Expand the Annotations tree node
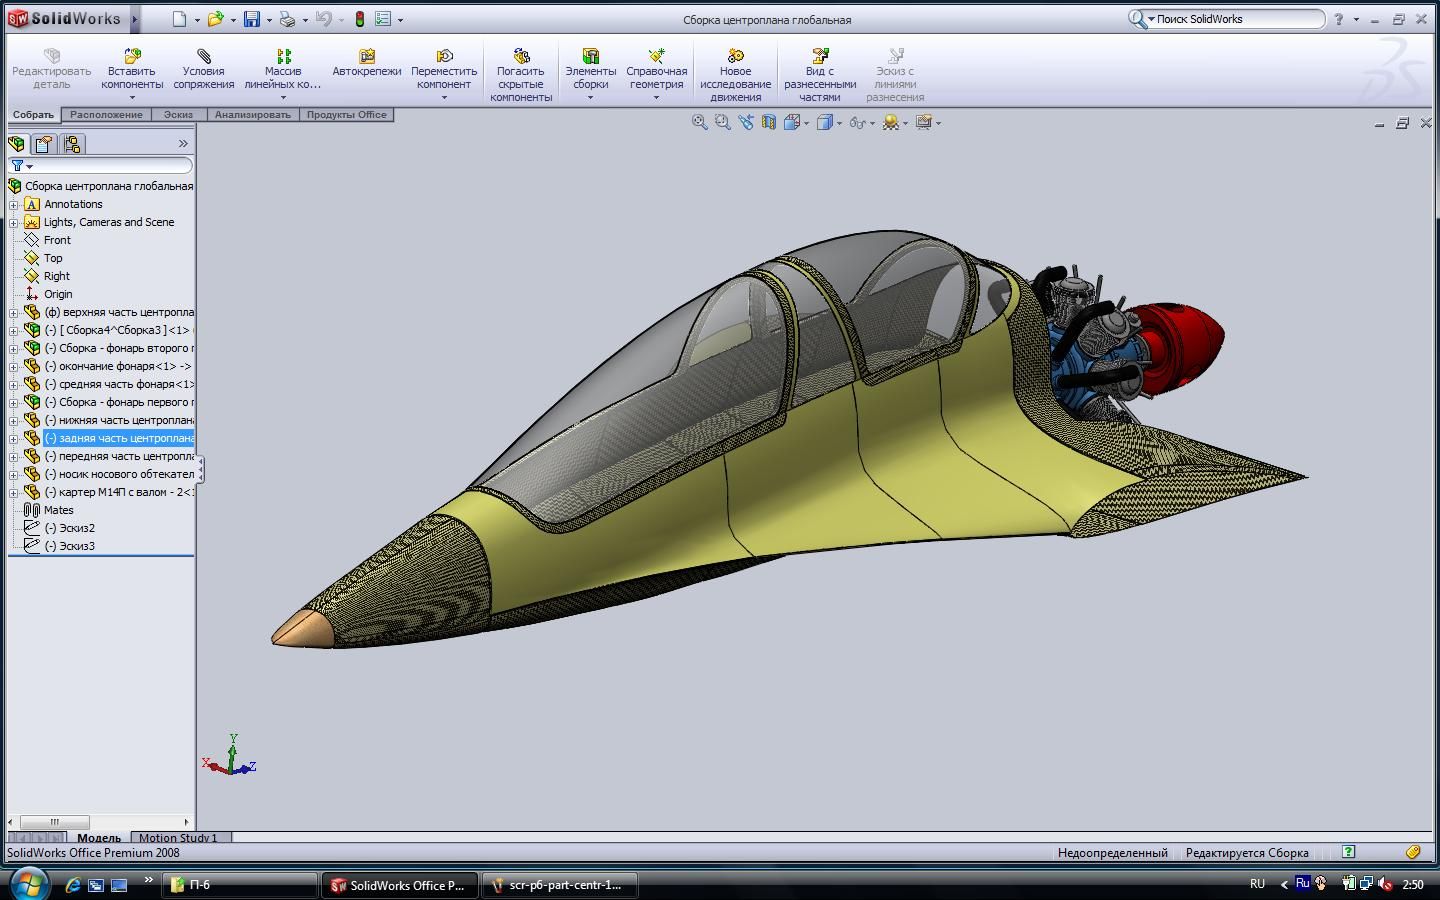 (x=14, y=204)
